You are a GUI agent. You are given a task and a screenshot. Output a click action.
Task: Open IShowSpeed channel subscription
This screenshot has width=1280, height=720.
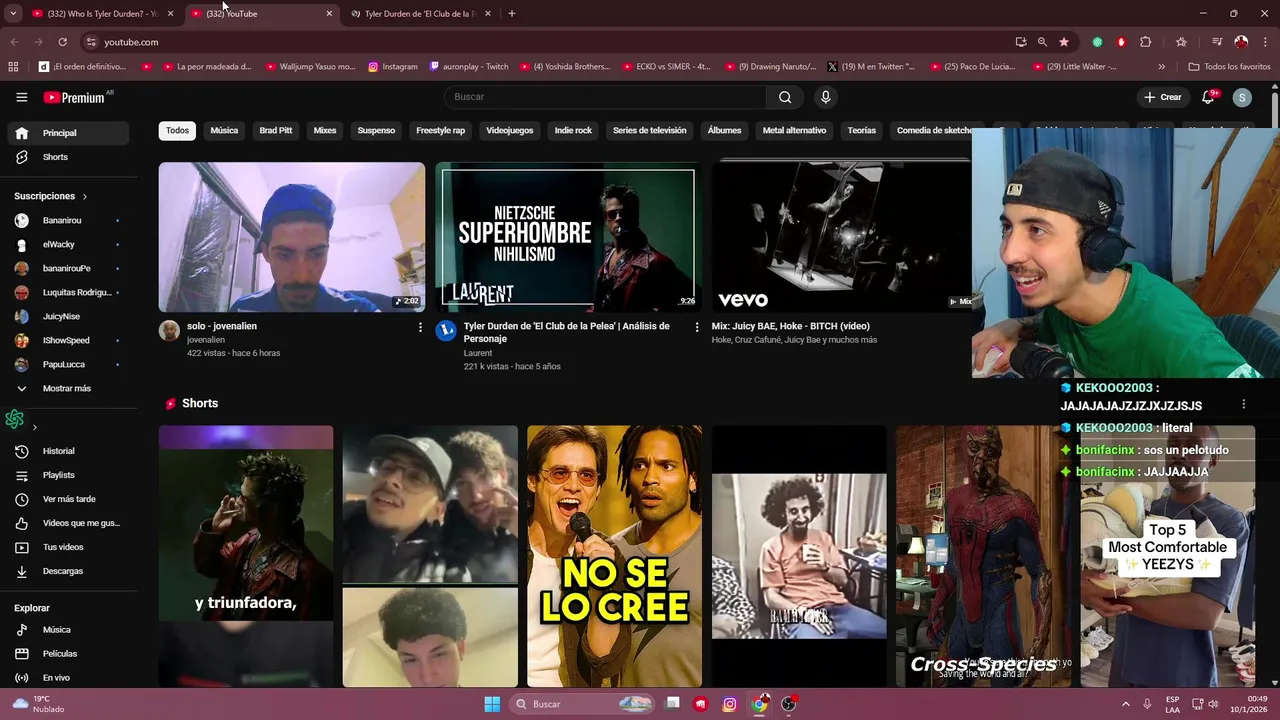click(x=68, y=340)
